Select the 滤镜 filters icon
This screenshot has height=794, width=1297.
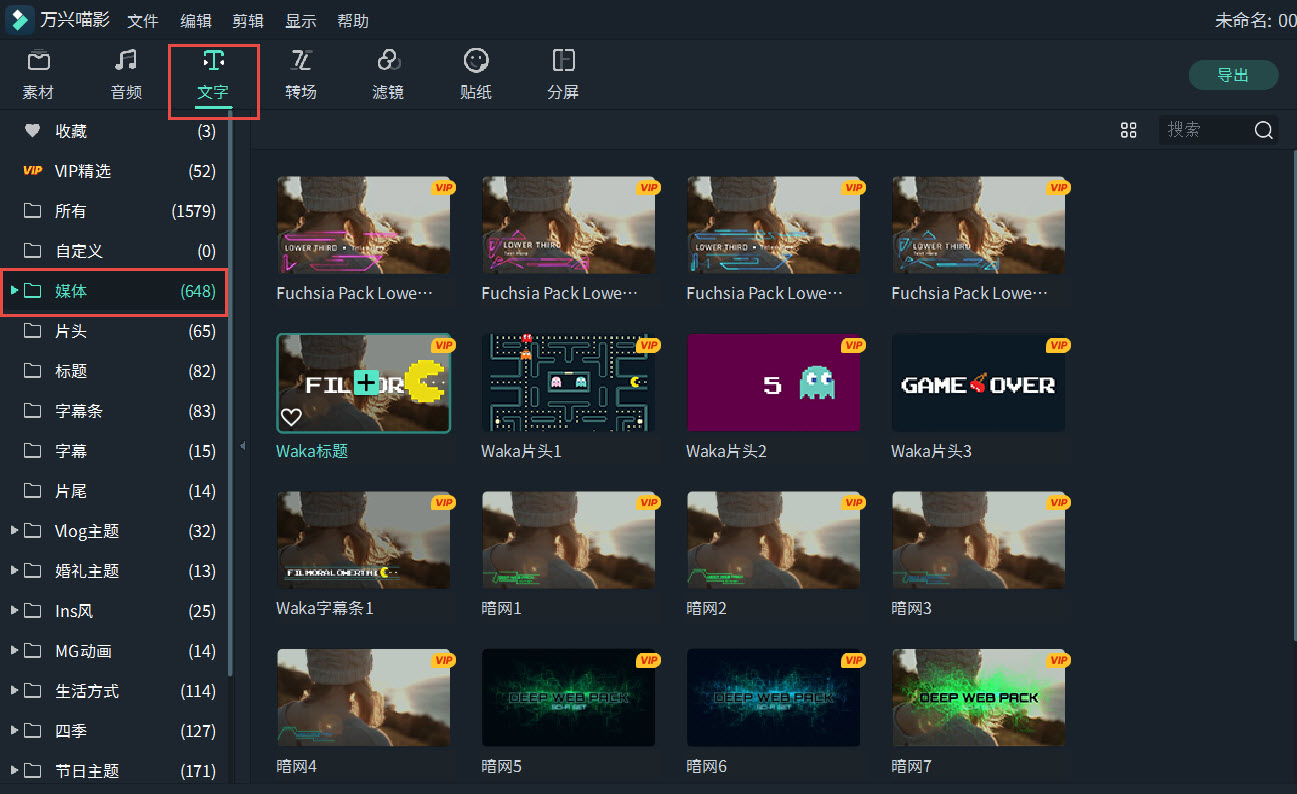click(x=388, y=62)
